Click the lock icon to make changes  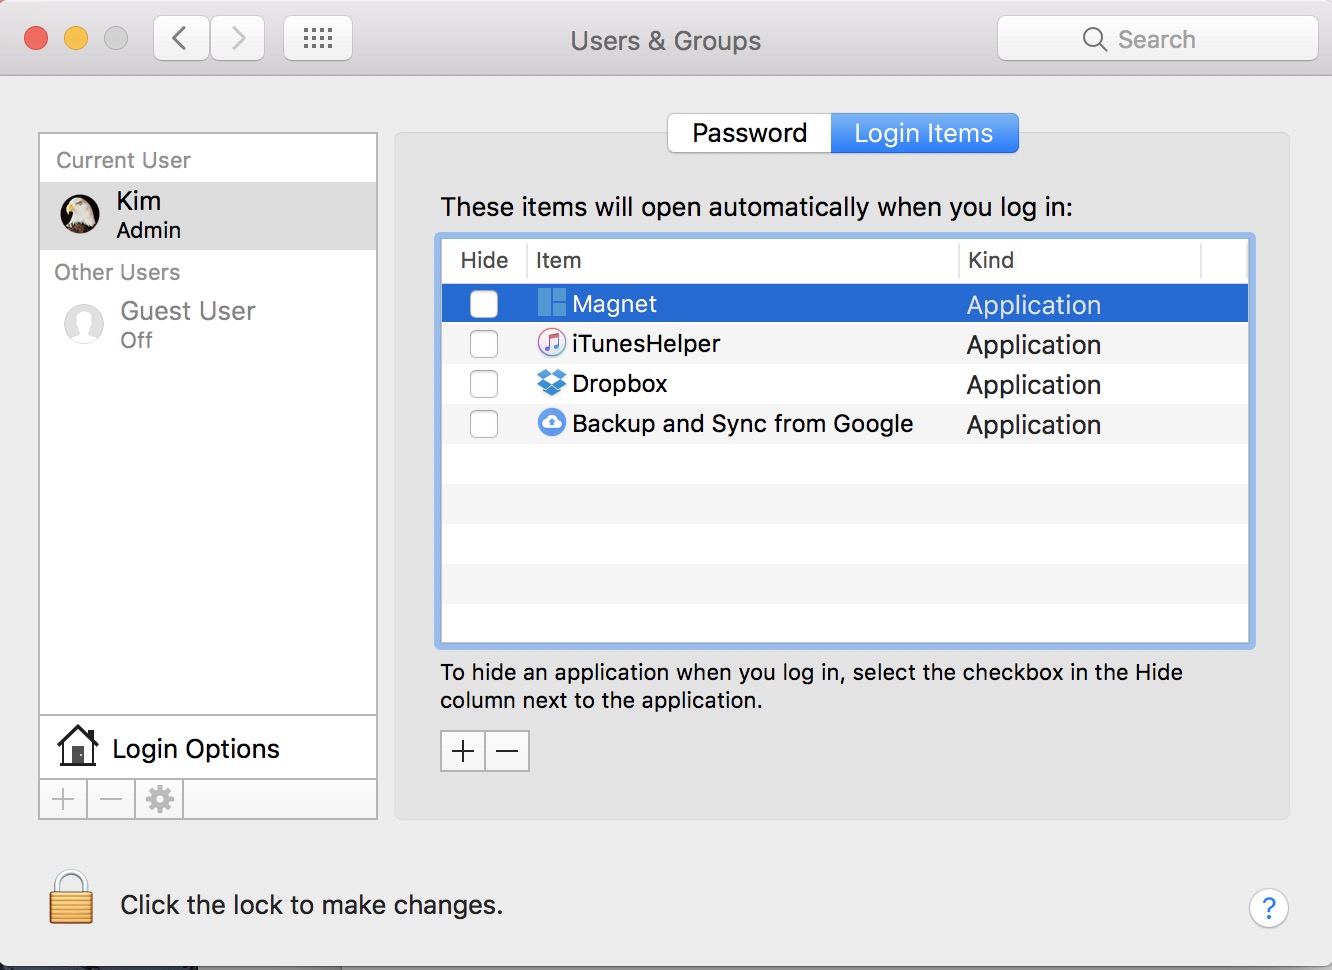71,897
